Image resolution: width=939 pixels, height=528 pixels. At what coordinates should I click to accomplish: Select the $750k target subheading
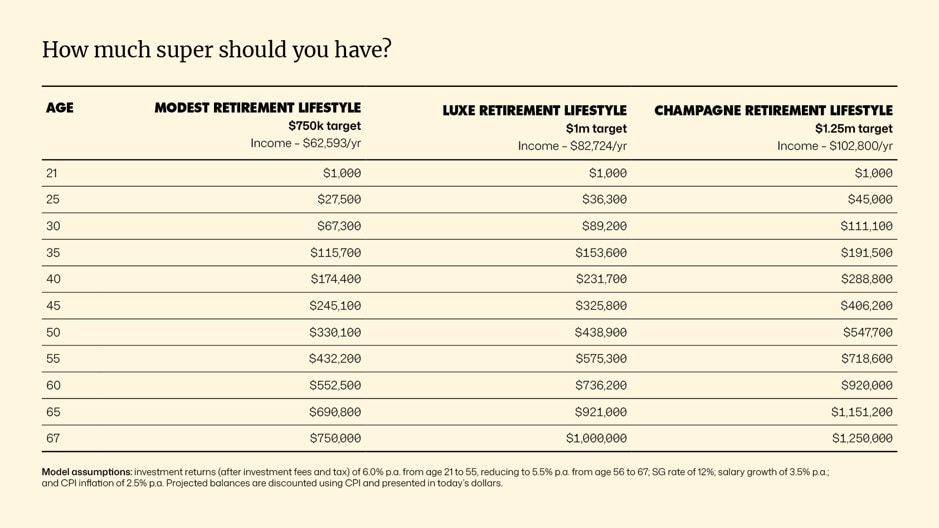tap(325, 126)
